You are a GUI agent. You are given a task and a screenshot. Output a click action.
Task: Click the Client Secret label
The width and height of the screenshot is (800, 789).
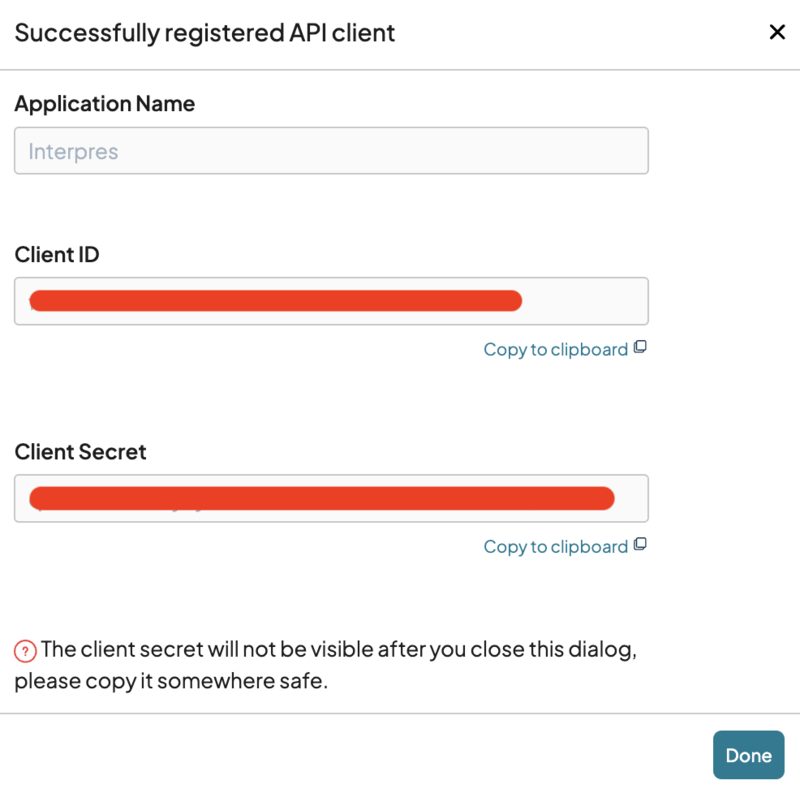coord(80,452)
